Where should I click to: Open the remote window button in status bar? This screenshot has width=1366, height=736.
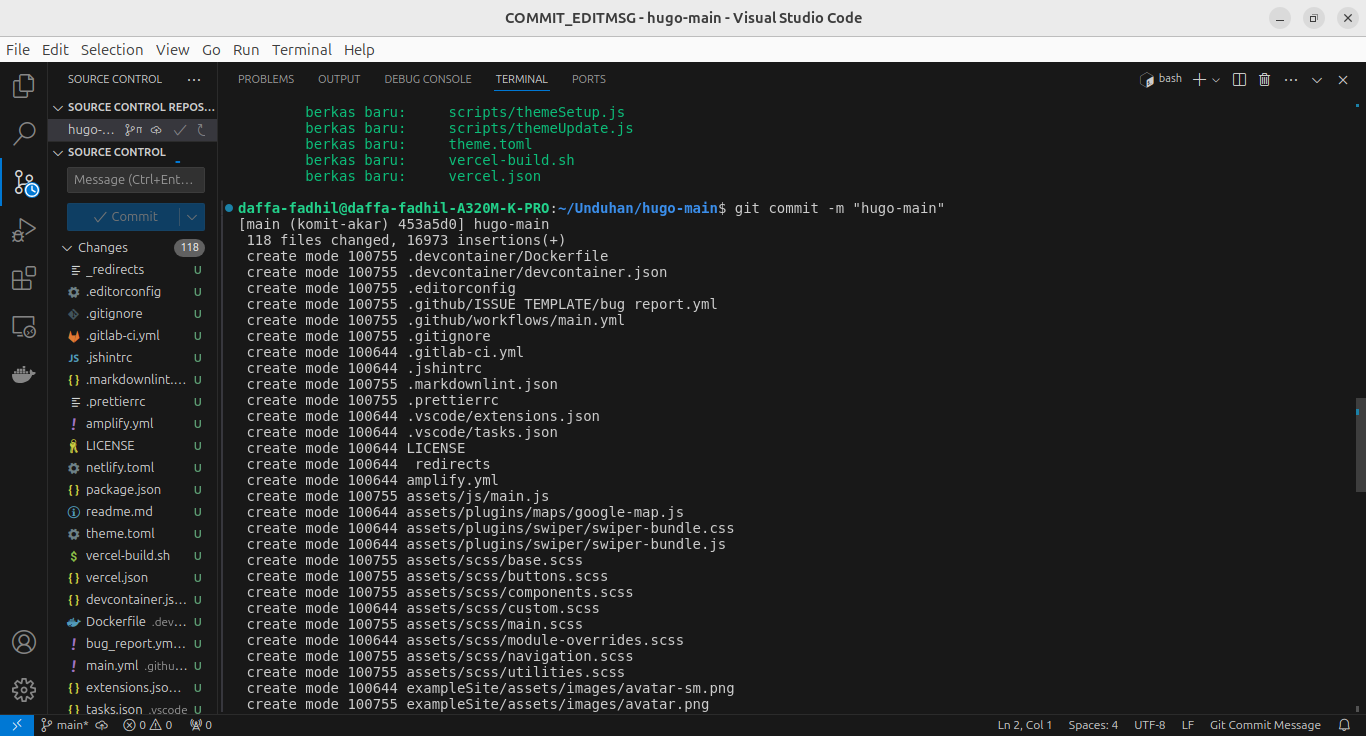(x=17, y=725)
